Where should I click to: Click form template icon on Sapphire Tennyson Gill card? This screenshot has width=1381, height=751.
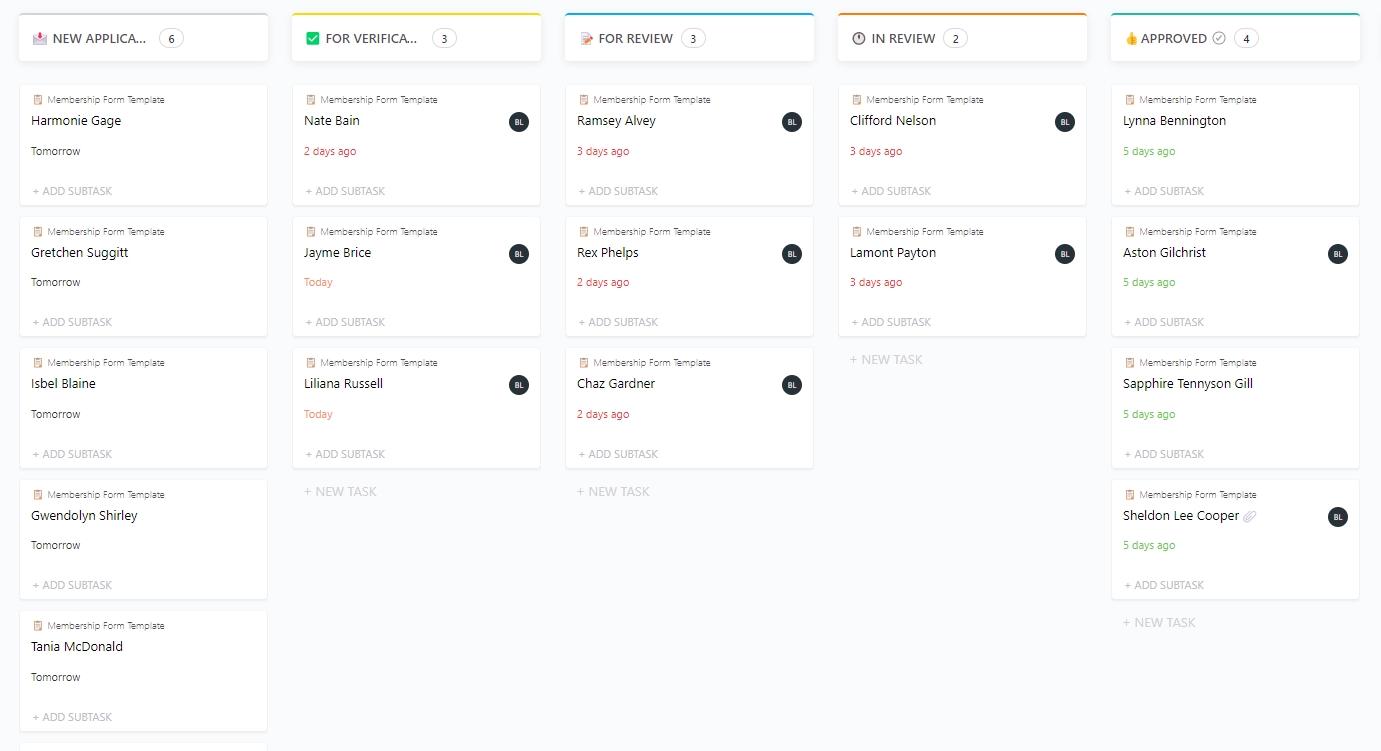point(1130,362)
